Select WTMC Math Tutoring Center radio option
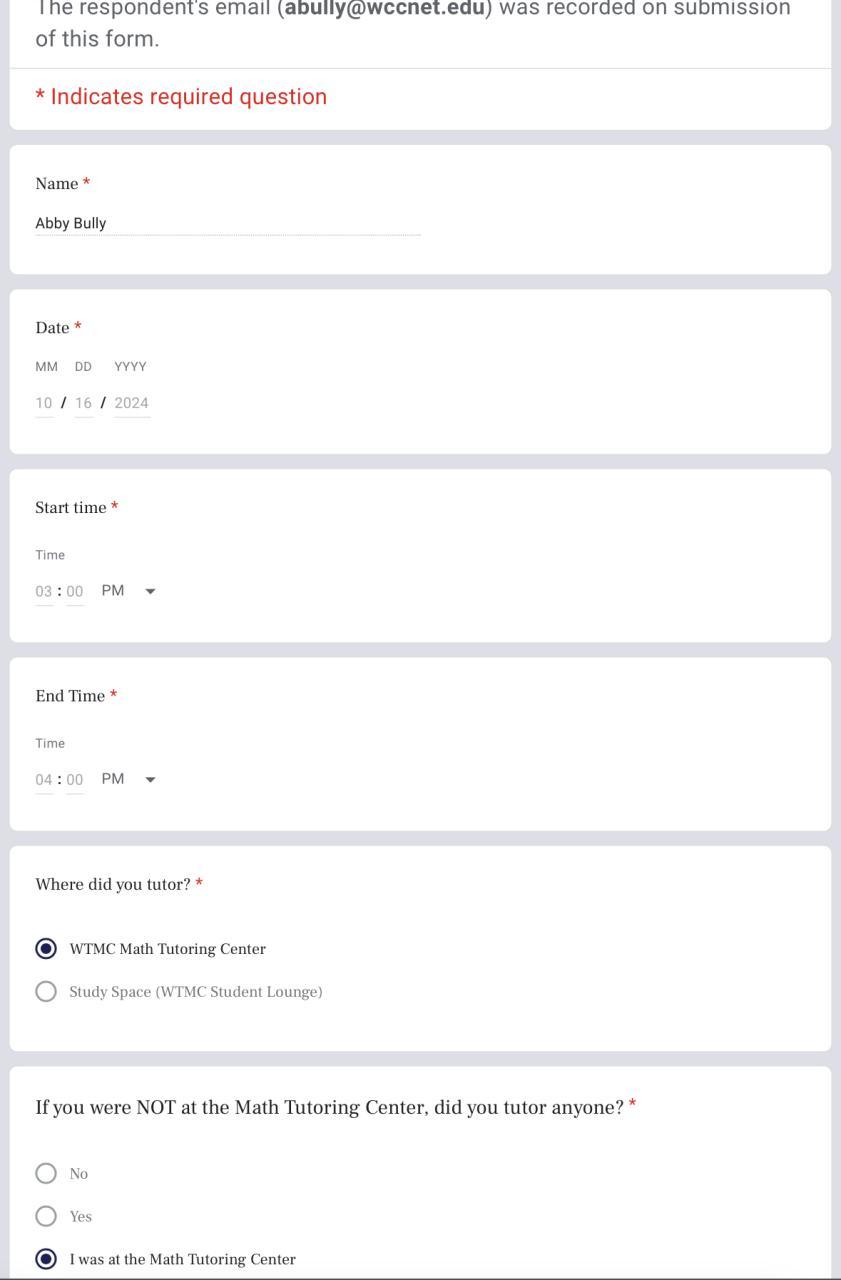 (x=46, y=949)
